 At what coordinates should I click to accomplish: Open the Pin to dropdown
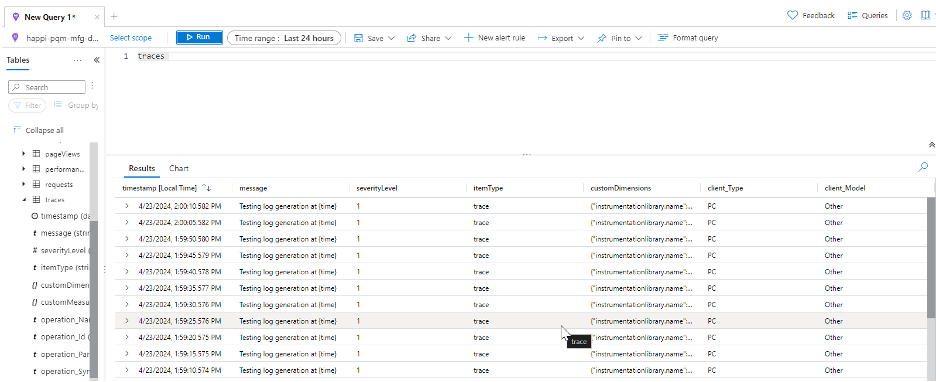[x=620, y=38]
